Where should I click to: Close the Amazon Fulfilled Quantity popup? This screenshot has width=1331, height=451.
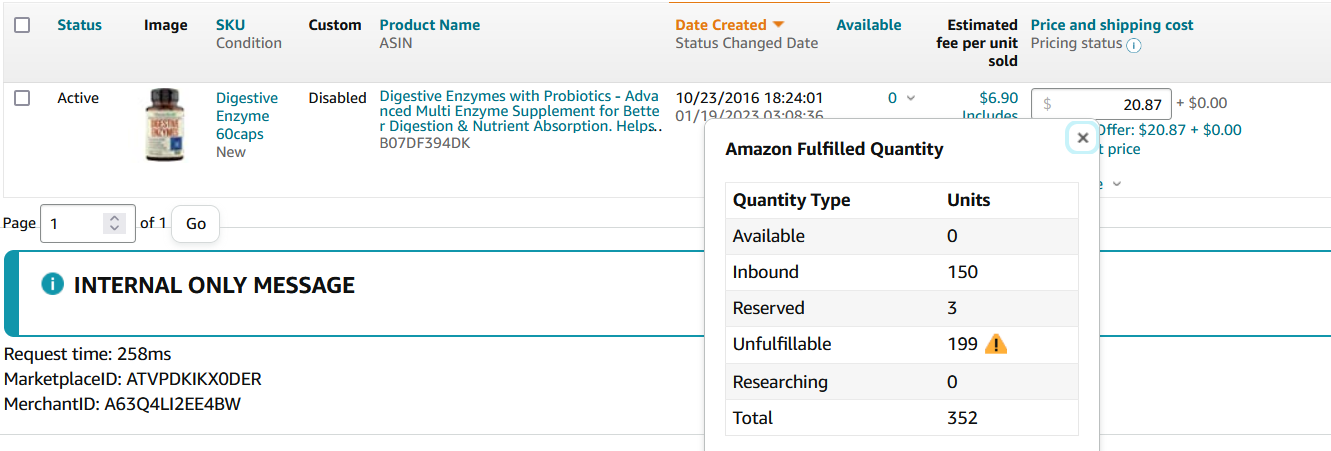click(x=1082, y=138)
